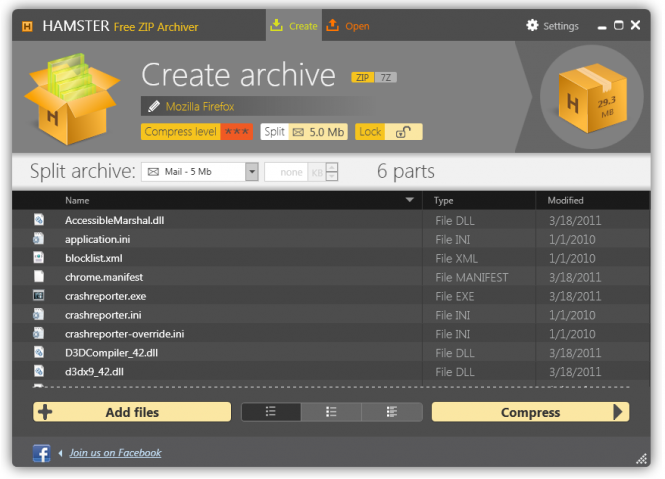
Task: Click the chrome.manifest file icon
Action: coord(39,276)
